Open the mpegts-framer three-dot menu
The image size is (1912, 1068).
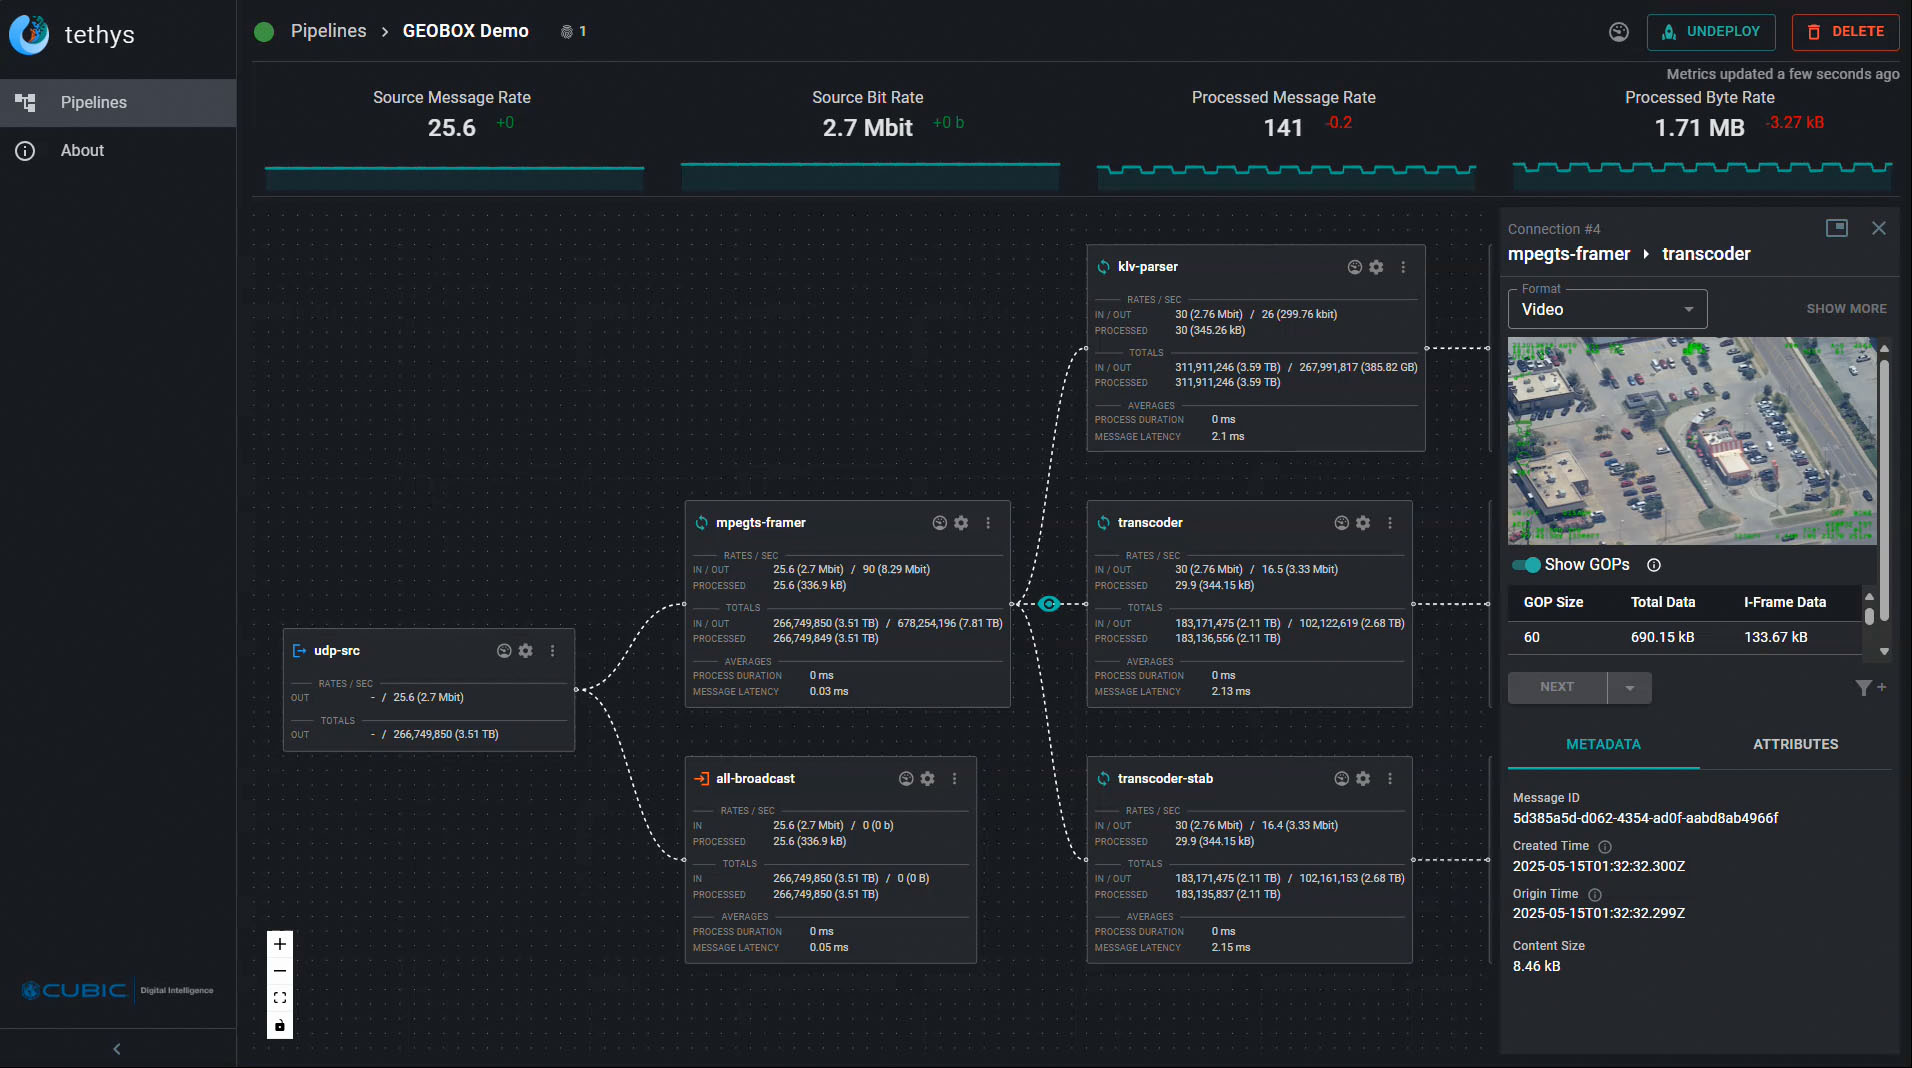click(x=988, y=523)
